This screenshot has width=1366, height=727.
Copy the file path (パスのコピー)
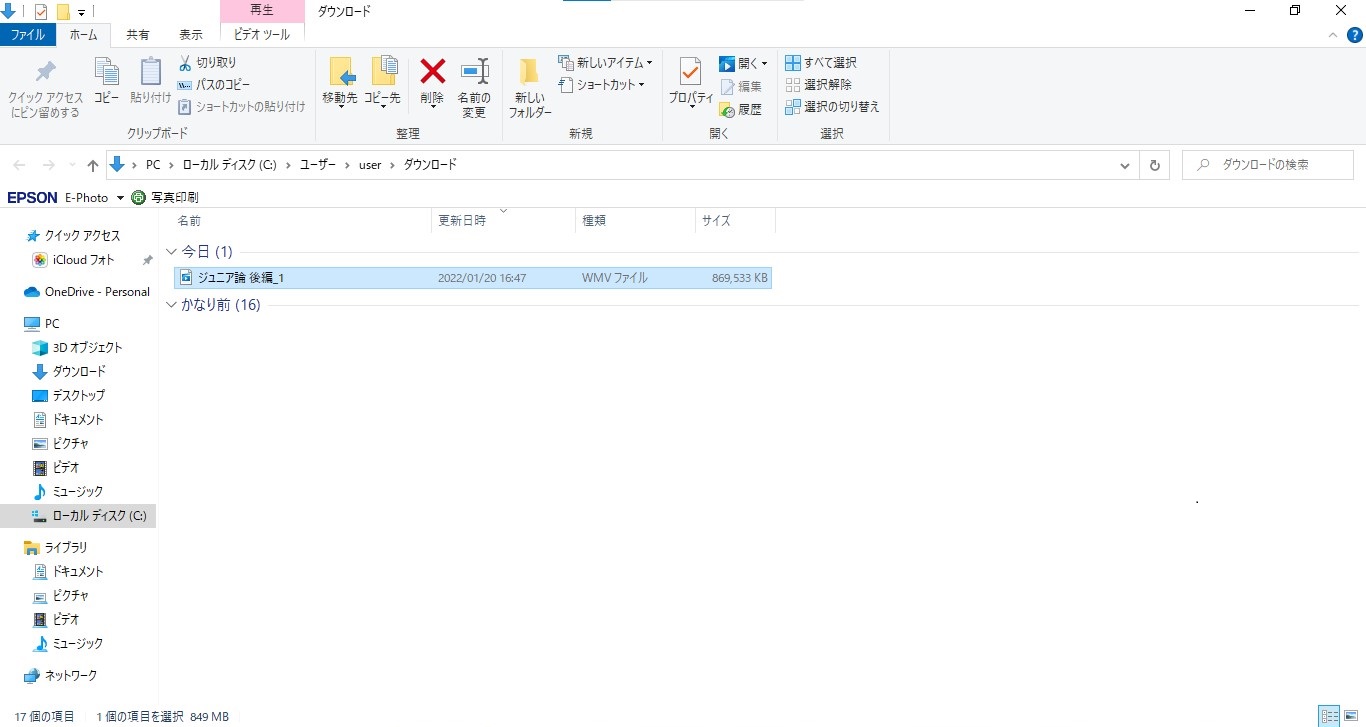point(214,85)
